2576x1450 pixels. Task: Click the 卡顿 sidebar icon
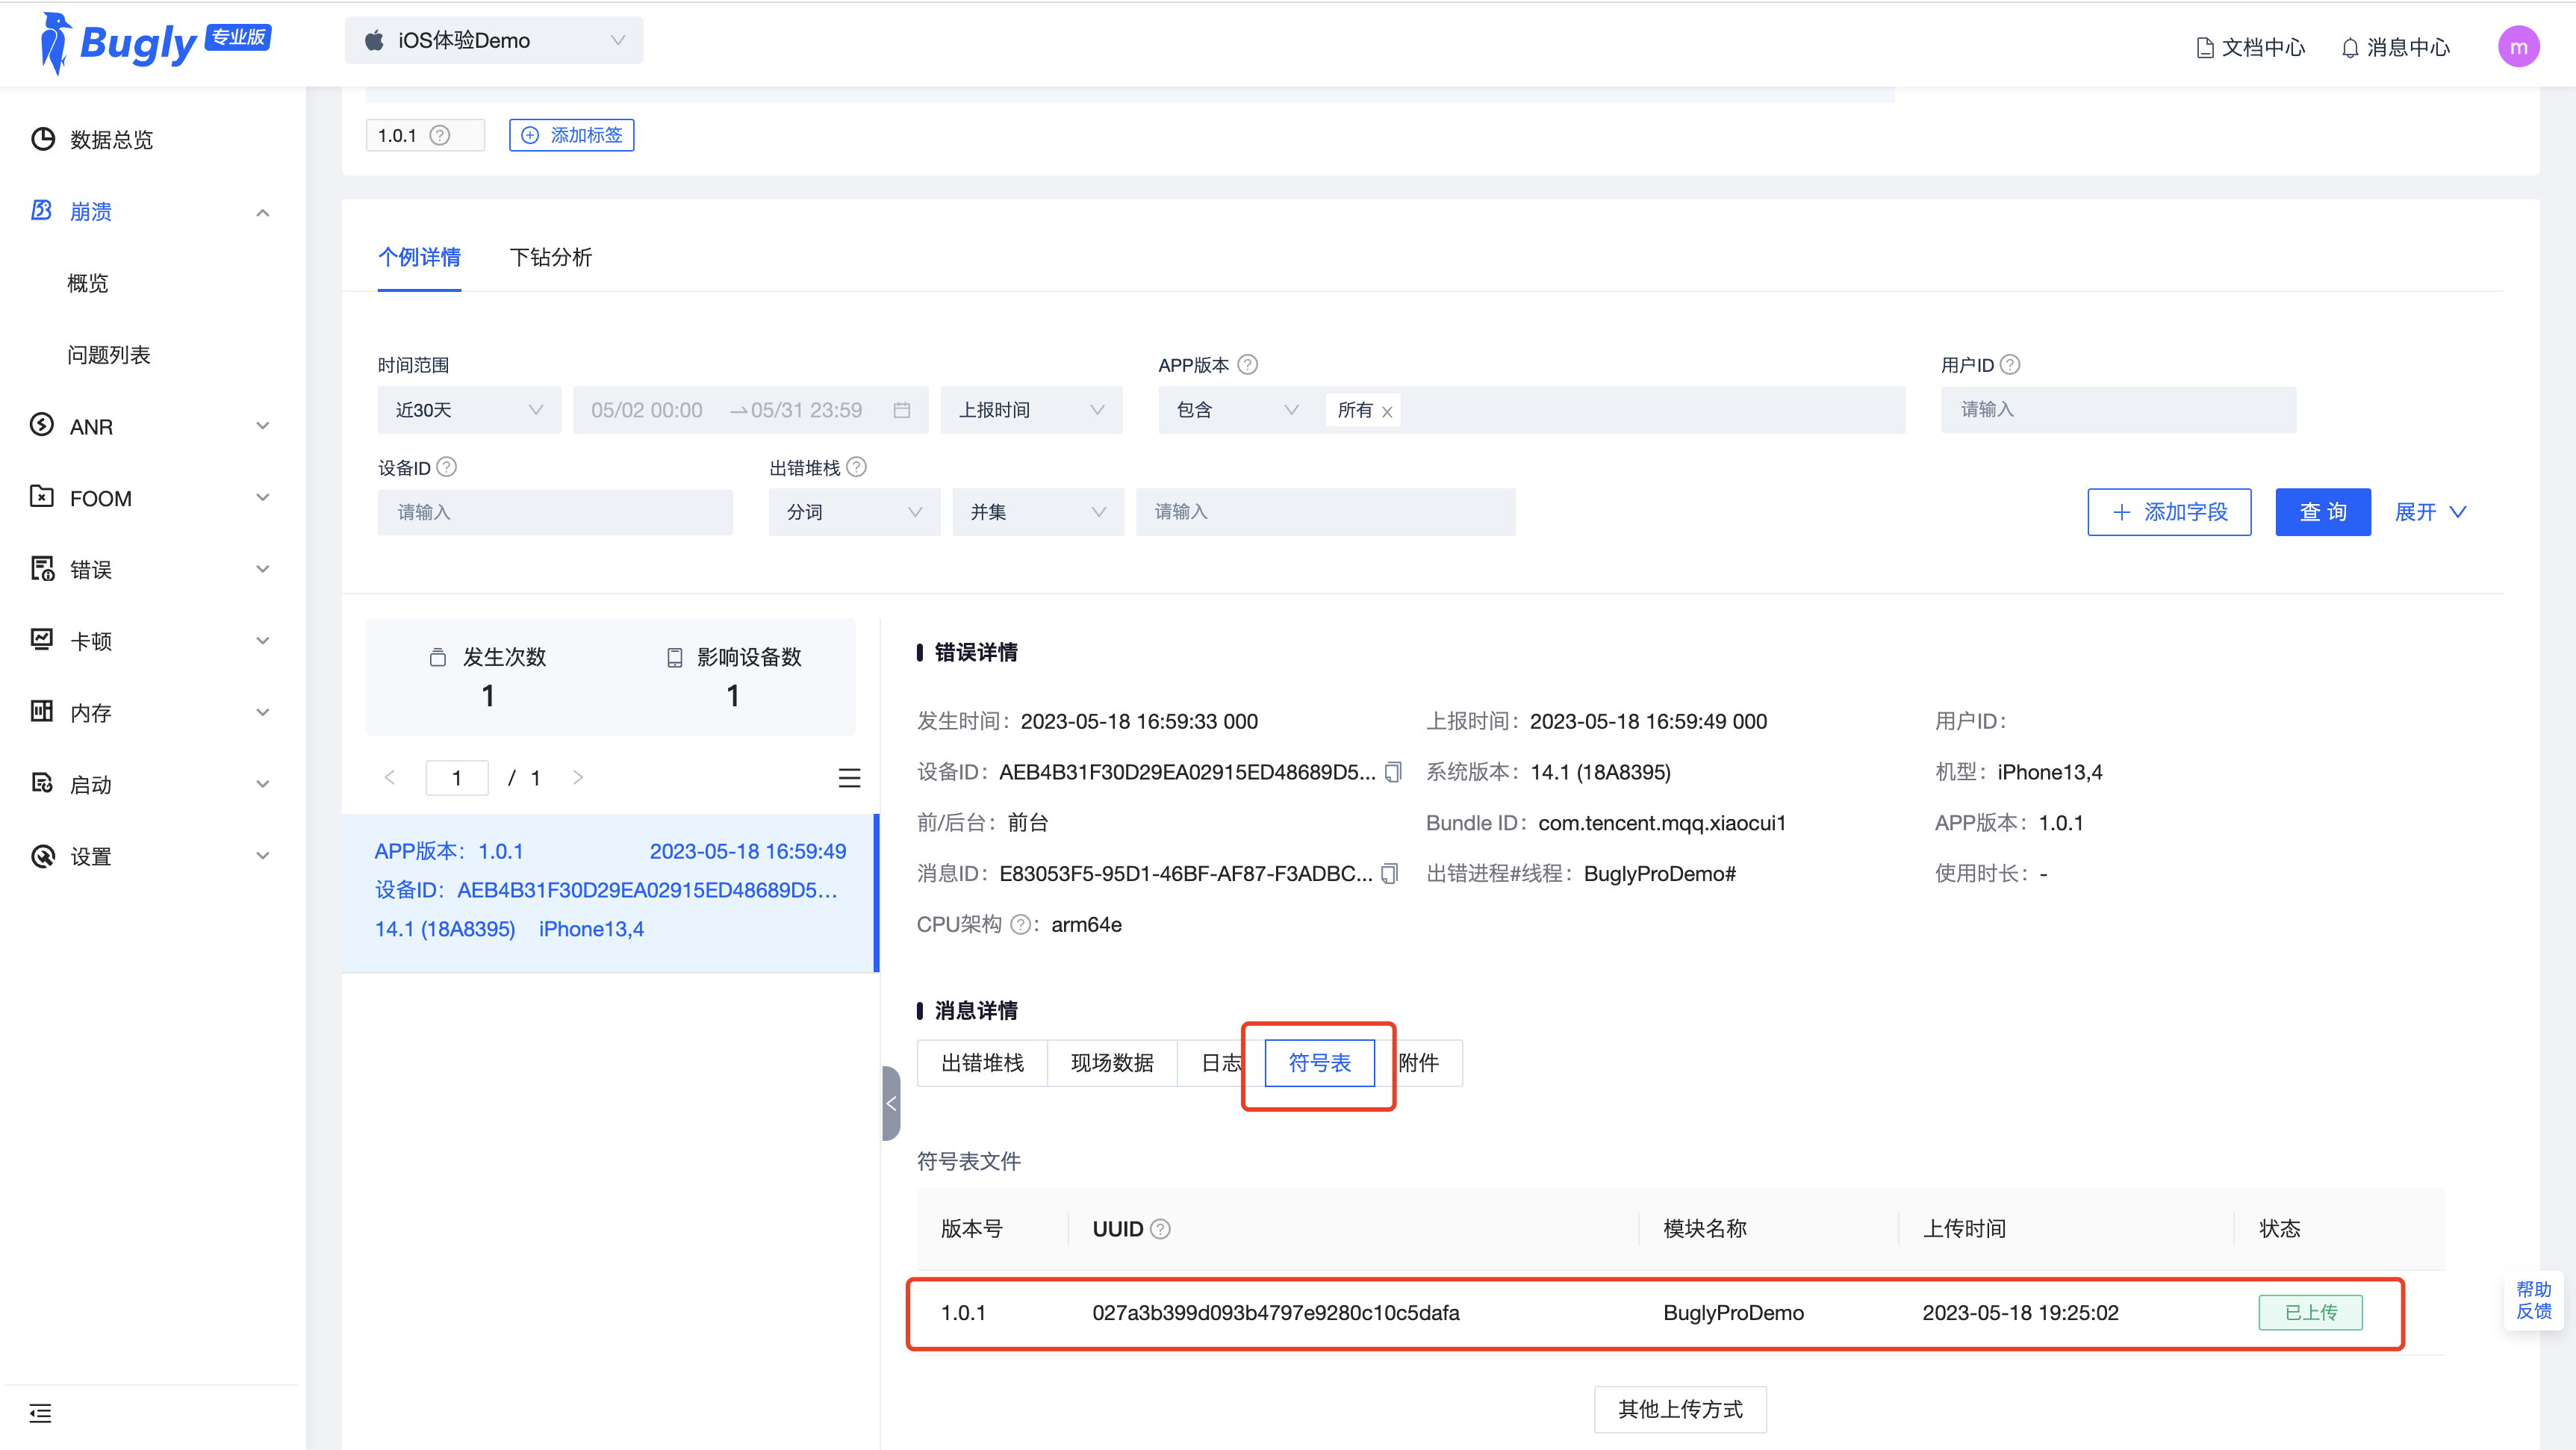coord(42,640)
